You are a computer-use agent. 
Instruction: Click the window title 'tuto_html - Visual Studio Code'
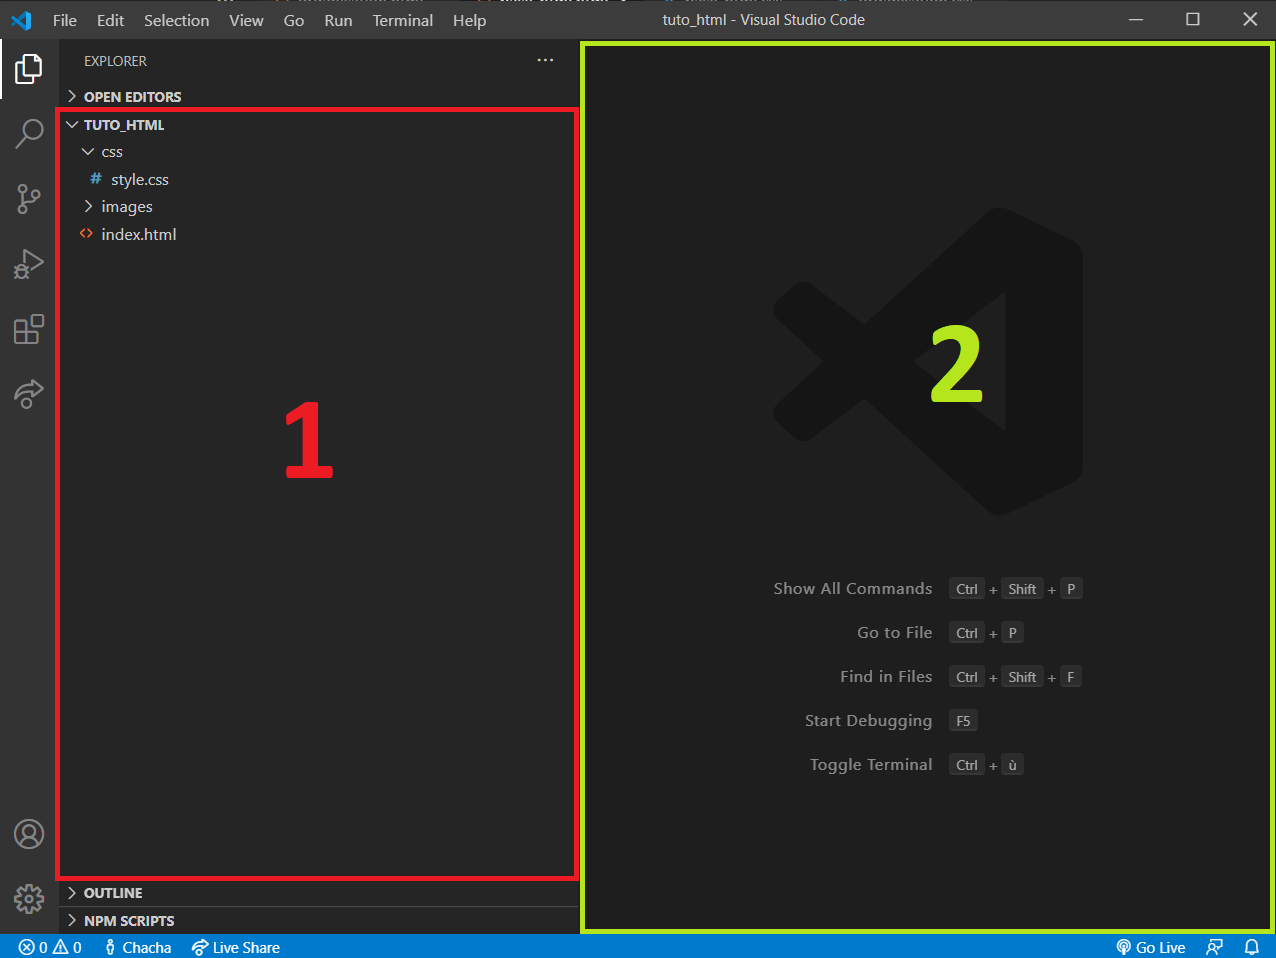click(764, 20)
